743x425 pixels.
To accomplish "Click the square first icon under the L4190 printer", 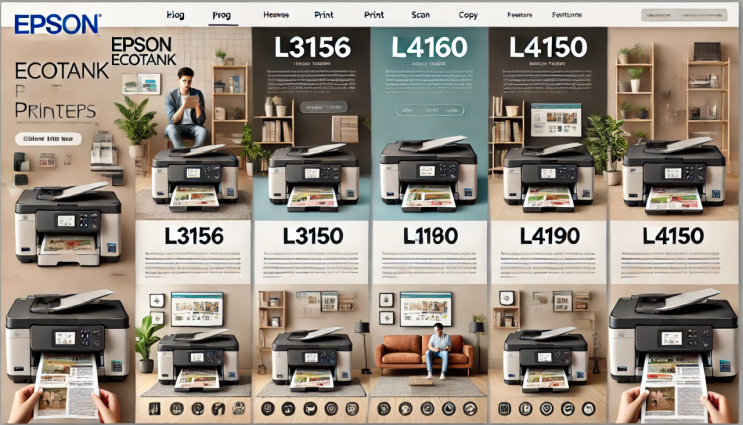I will 505,408.
